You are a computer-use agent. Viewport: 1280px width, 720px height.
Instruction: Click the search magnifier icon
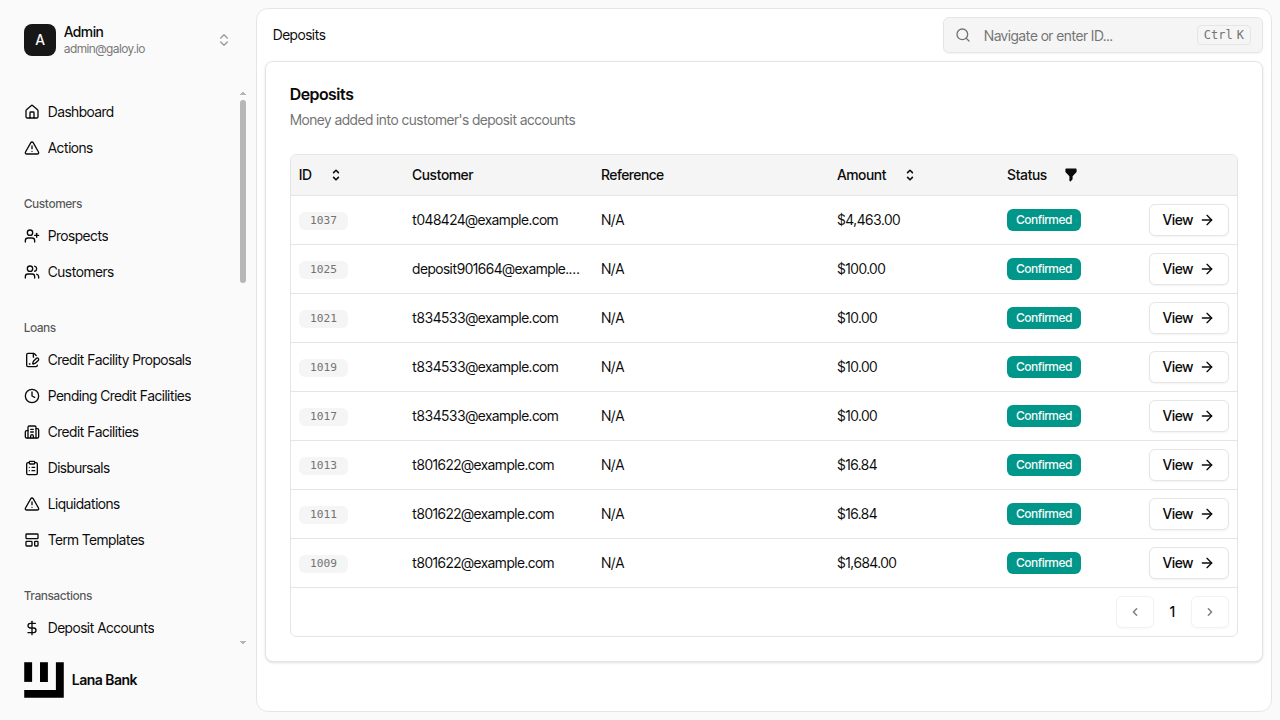pos(963,35)
